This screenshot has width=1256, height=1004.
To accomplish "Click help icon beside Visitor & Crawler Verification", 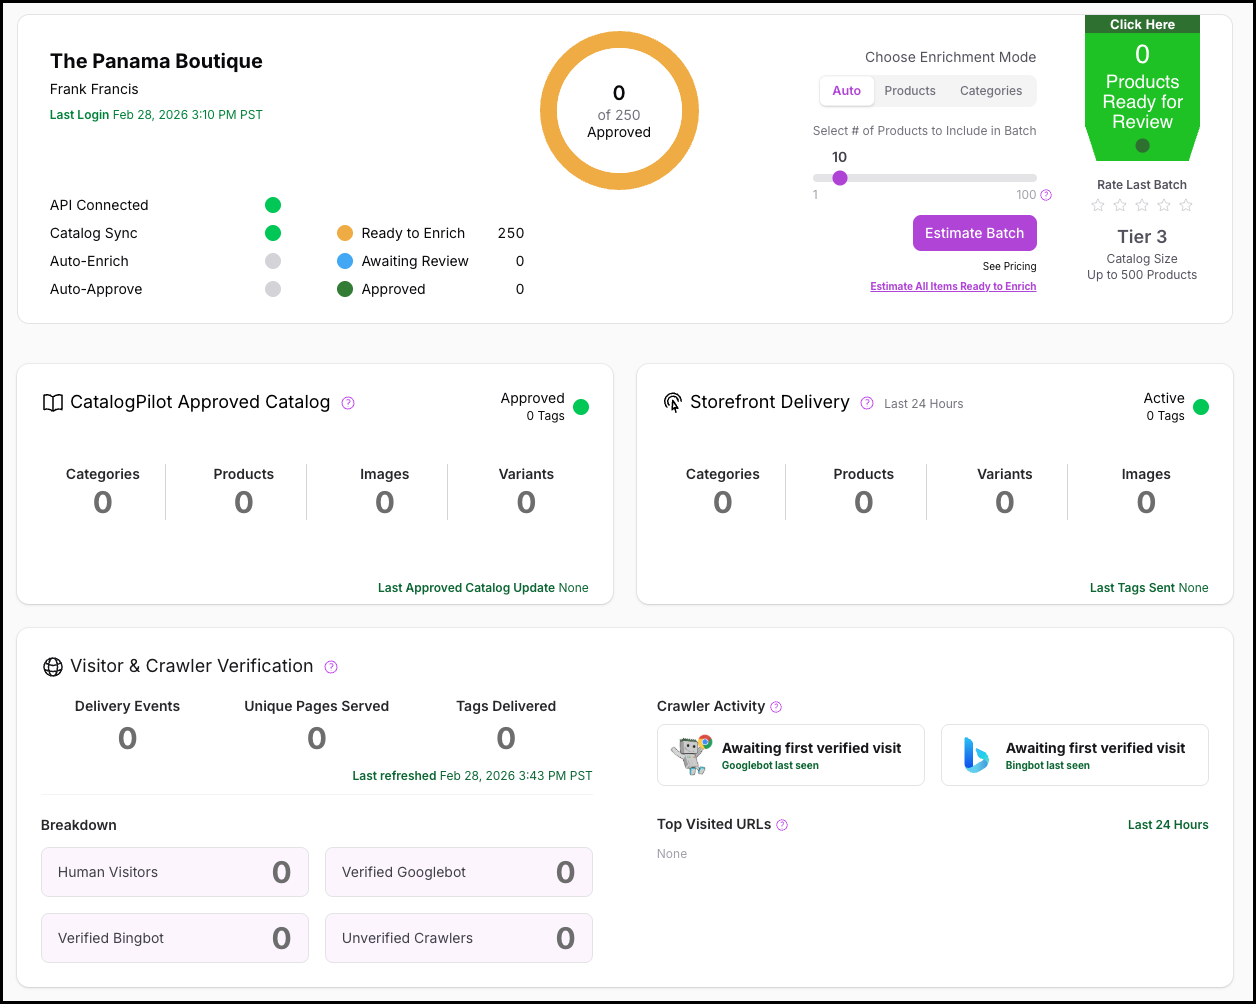I will 331,667.
